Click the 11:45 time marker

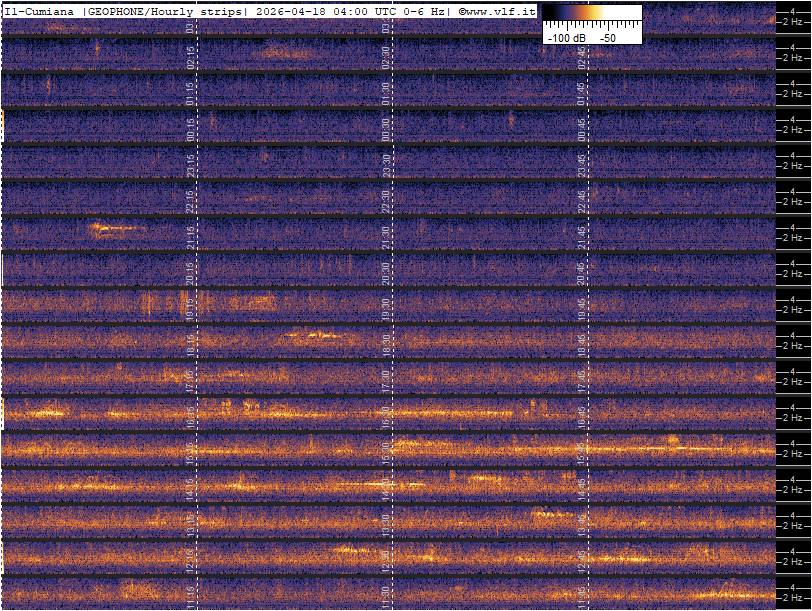582,596
